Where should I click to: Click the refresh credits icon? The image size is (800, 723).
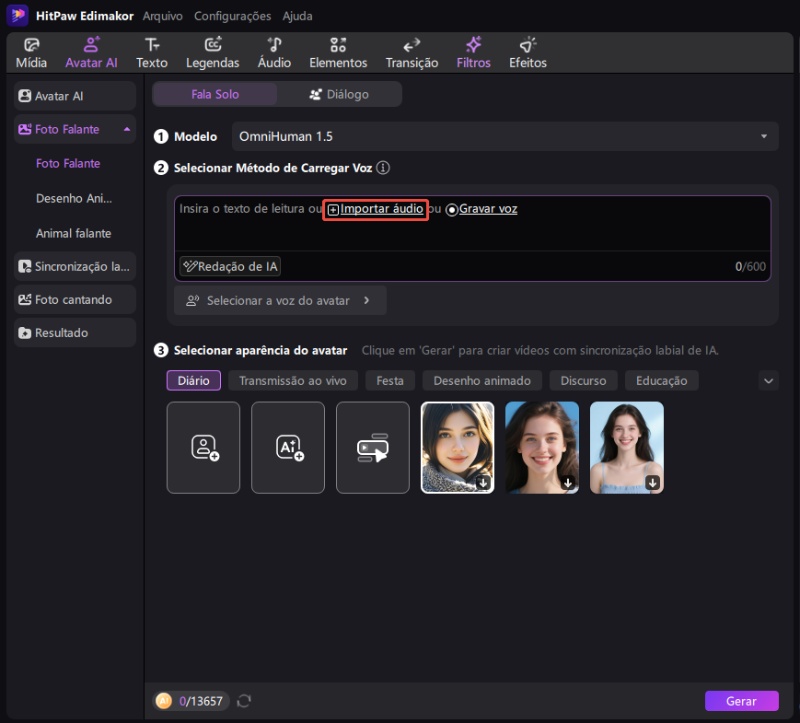click(244, 701)
